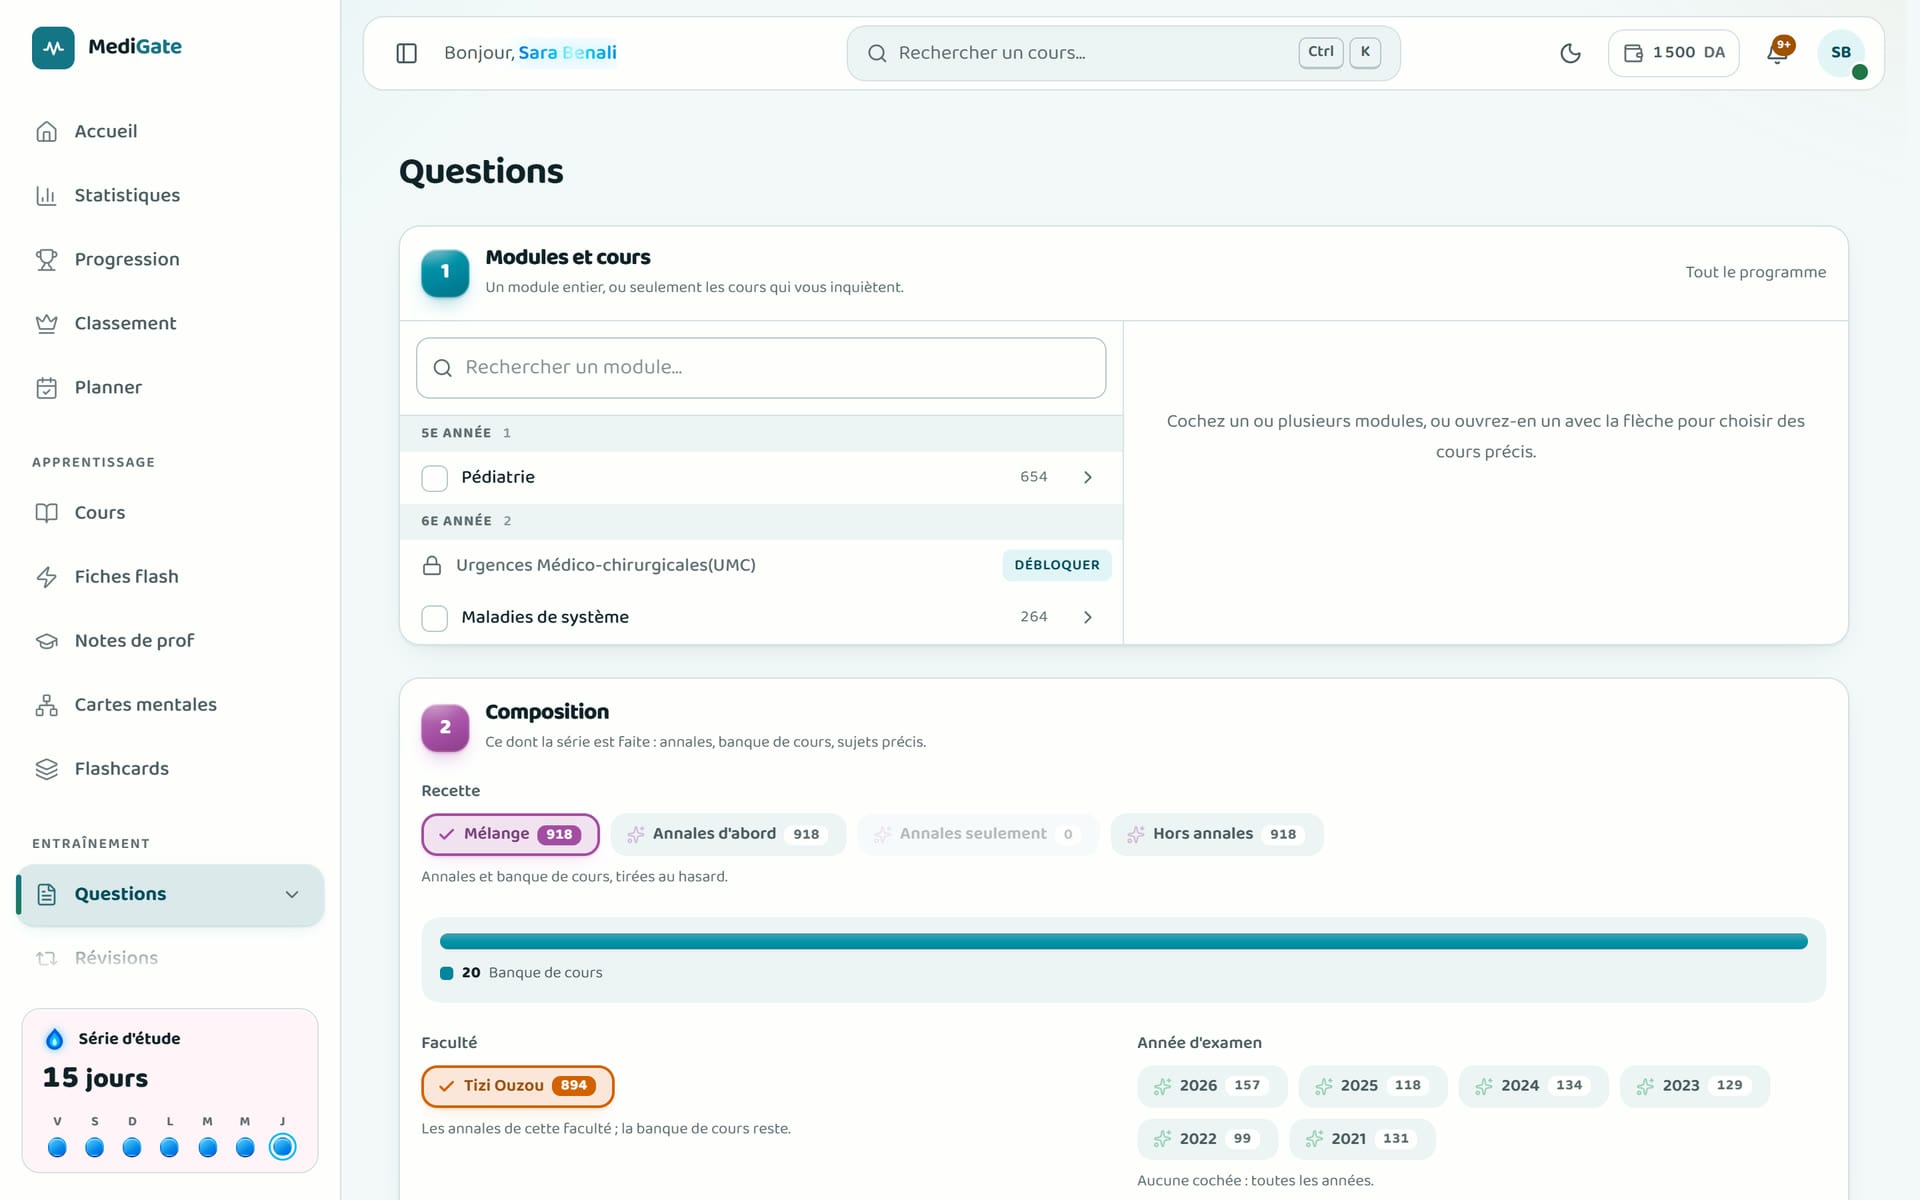Select exam year 2024
This screenshot has width=1920, height=1200.
point(1533,1086)
